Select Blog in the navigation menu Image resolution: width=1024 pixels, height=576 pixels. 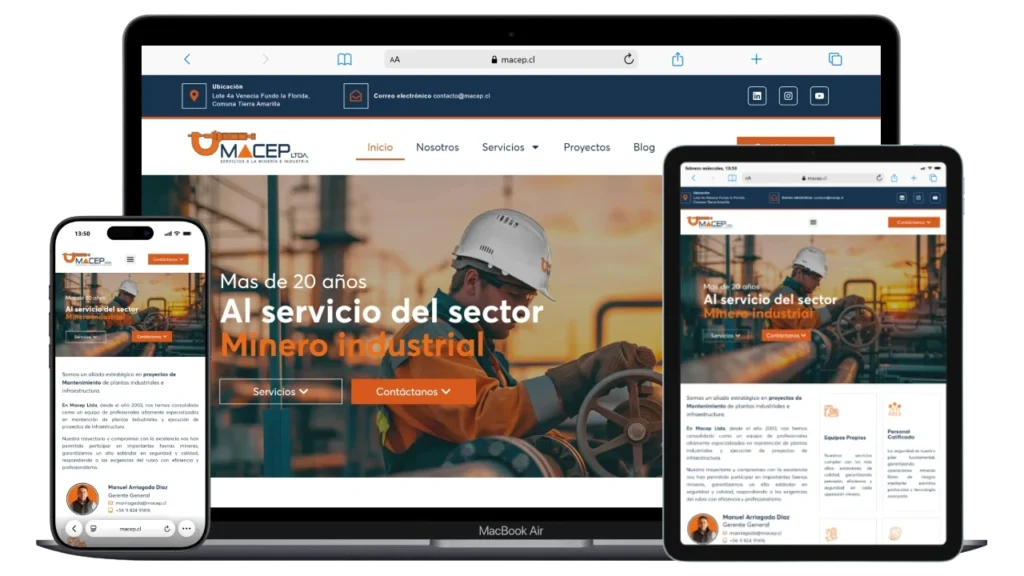click(x=643, y=147)
